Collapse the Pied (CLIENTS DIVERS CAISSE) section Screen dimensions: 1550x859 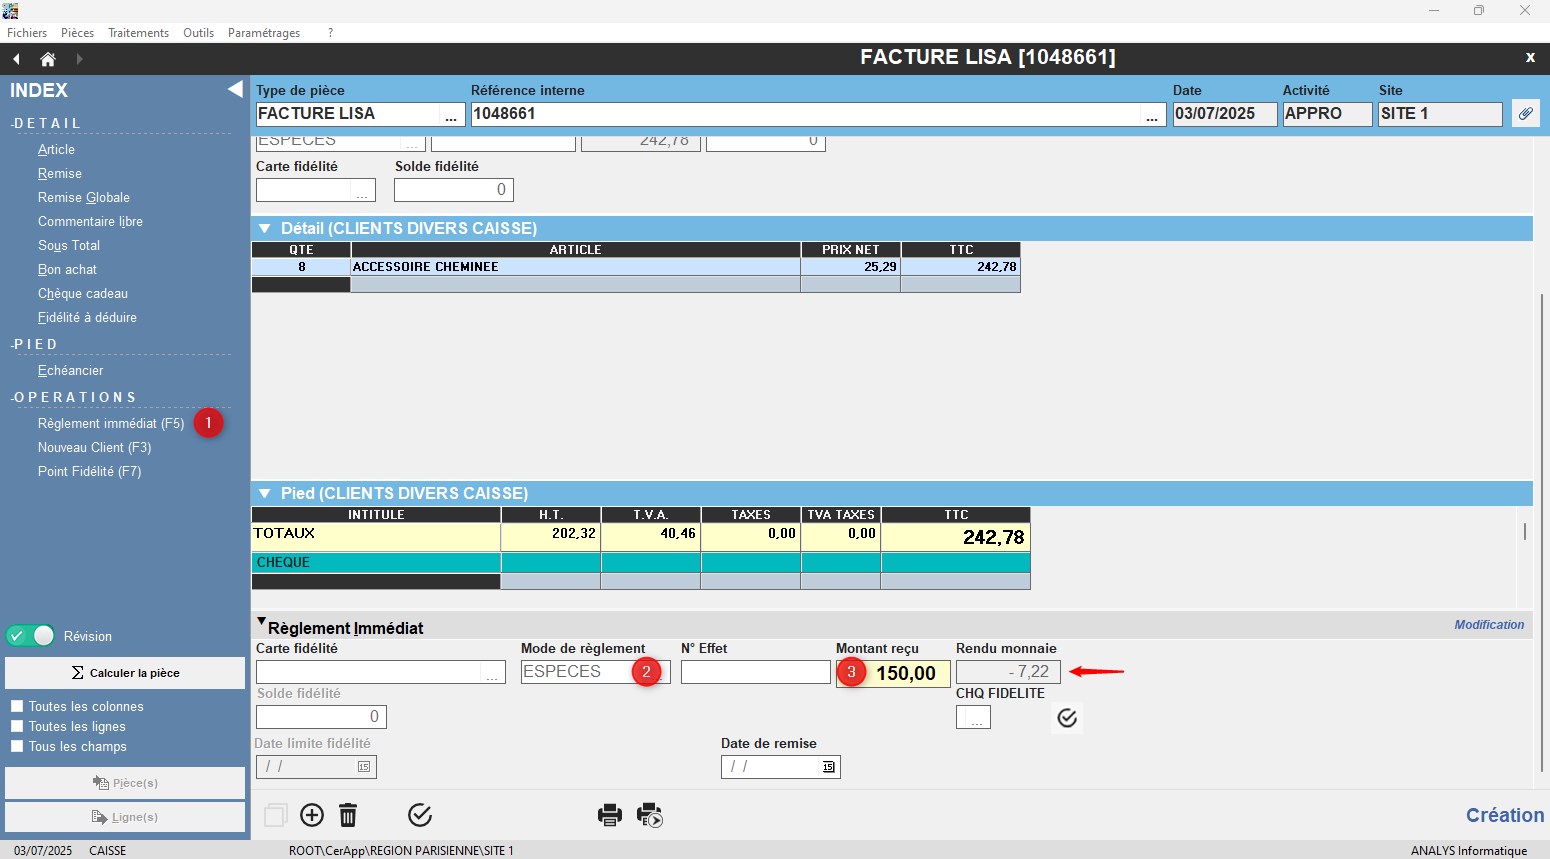tap(265, 494)
